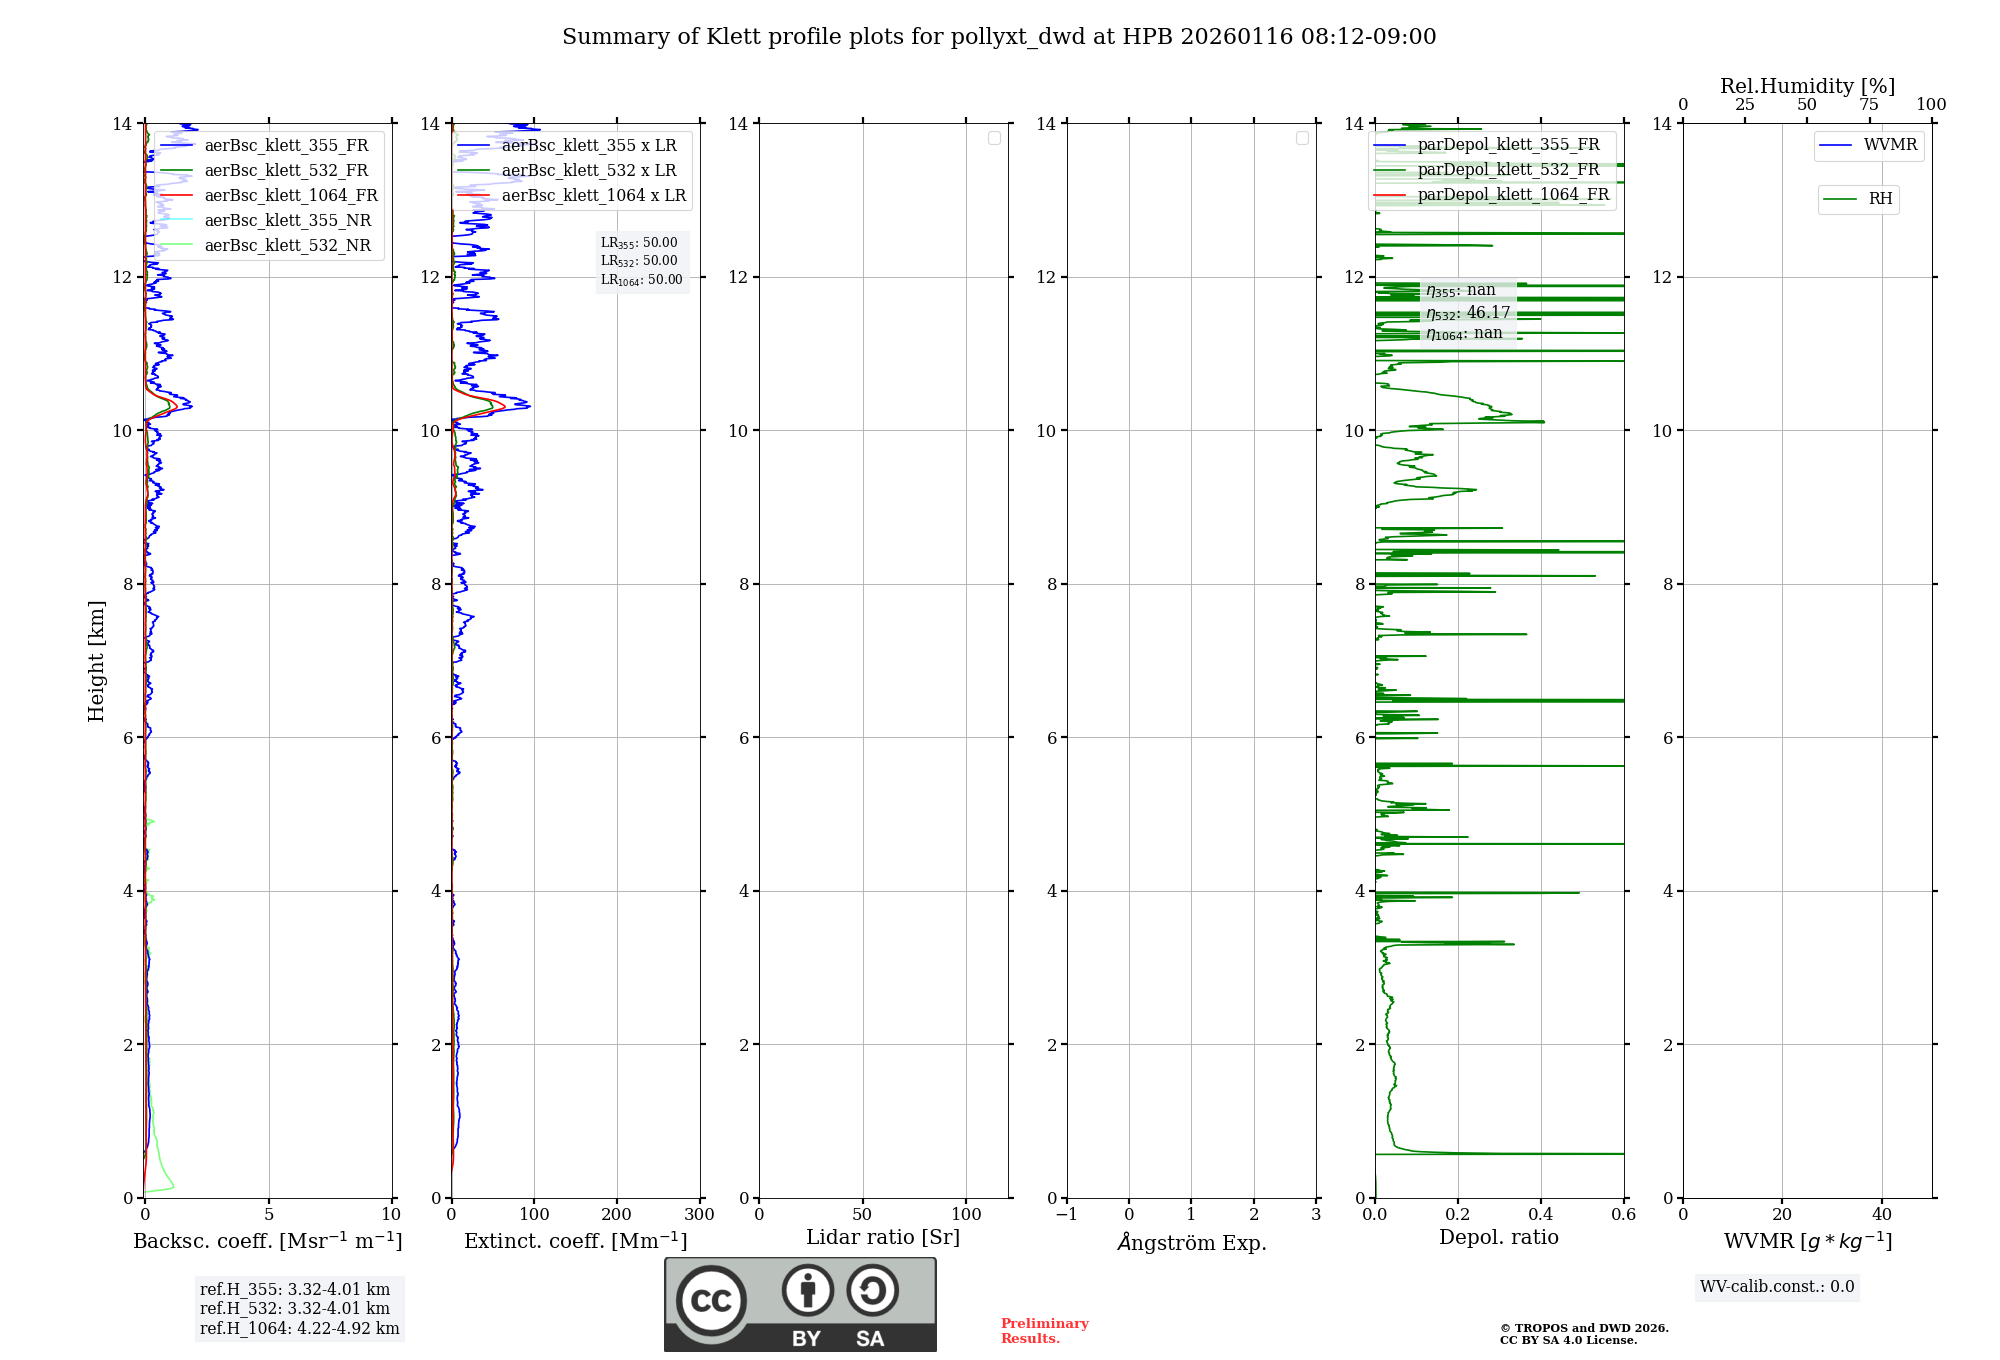This screenshot has width=2000, height=1360.
Task: Click the parDepol_klett_532_FR legend entry
Action: pyautogui.click(x=1508, y=170)
